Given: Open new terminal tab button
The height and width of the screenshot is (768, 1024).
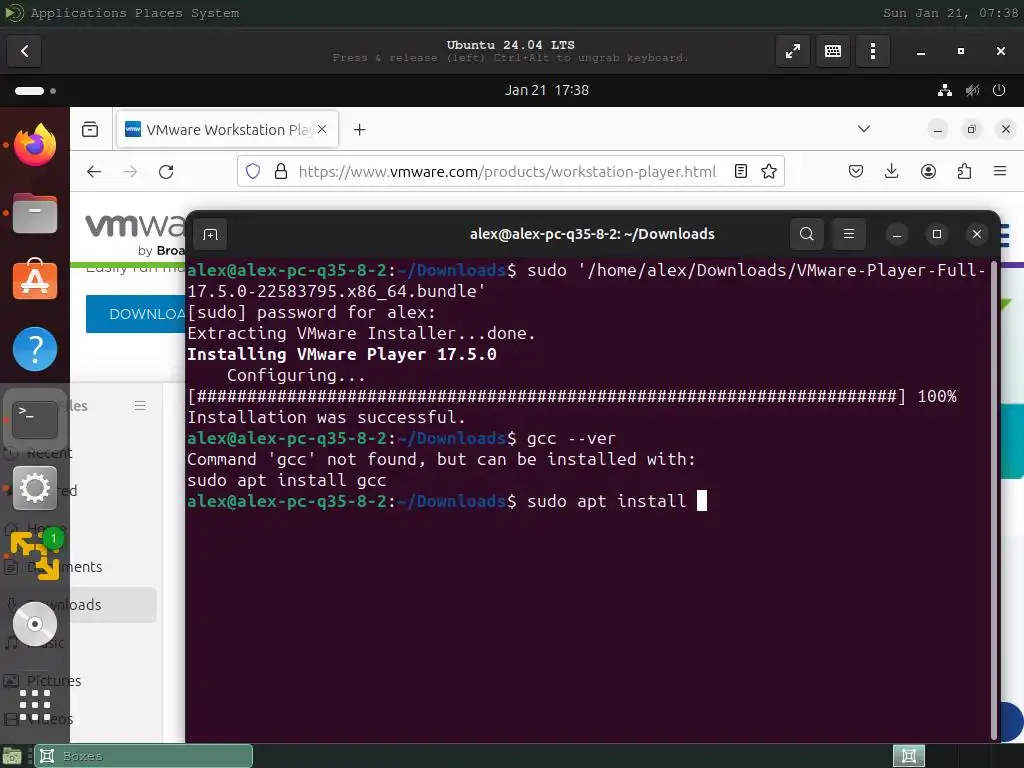Looking at the screenshot, I should pos(210,234).
